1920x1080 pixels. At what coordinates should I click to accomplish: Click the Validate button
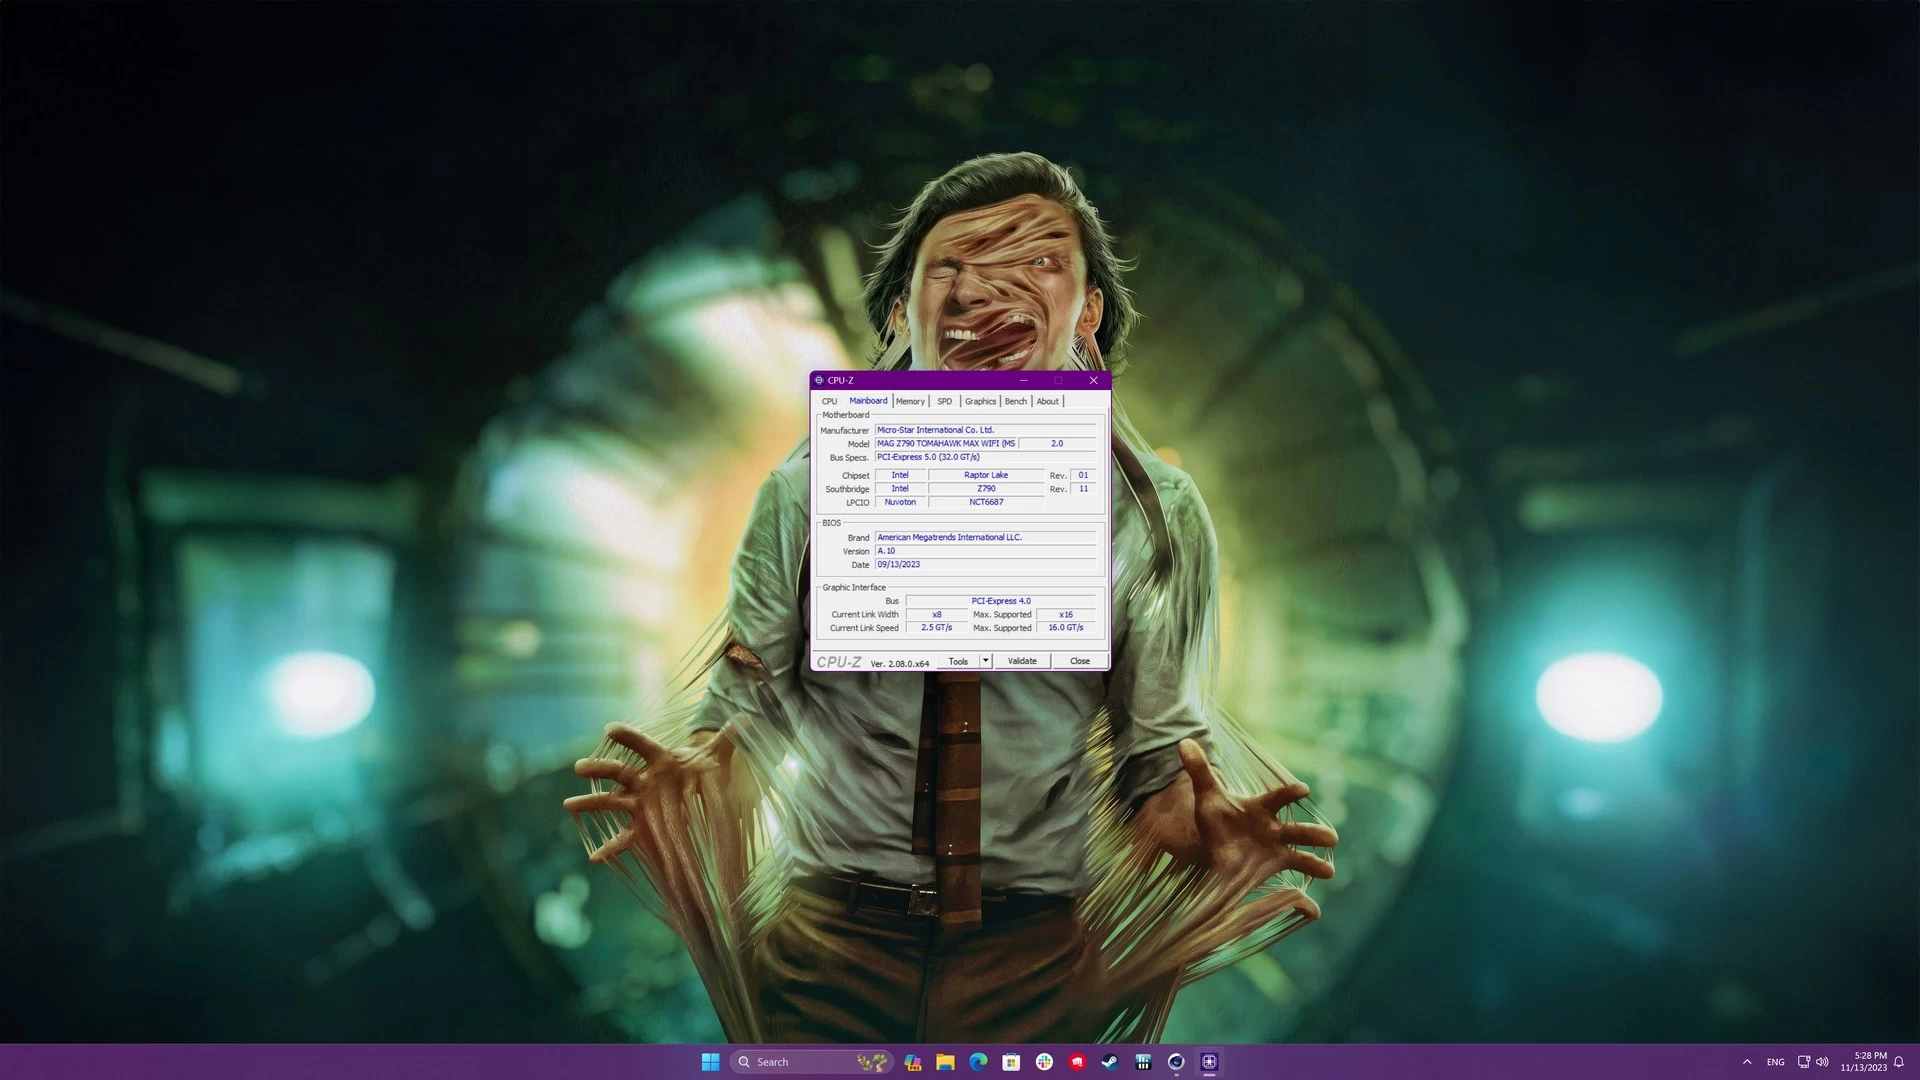coord(1022,661)
